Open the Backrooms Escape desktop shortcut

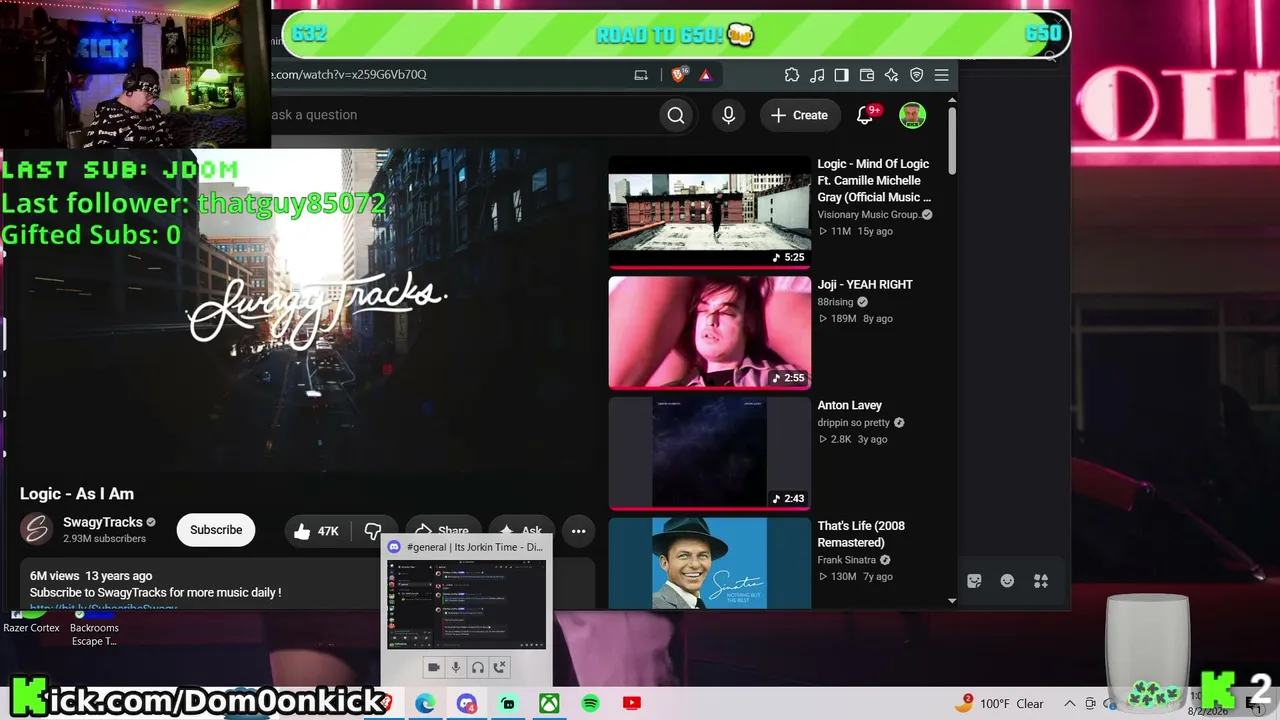(x=94, y=628)
